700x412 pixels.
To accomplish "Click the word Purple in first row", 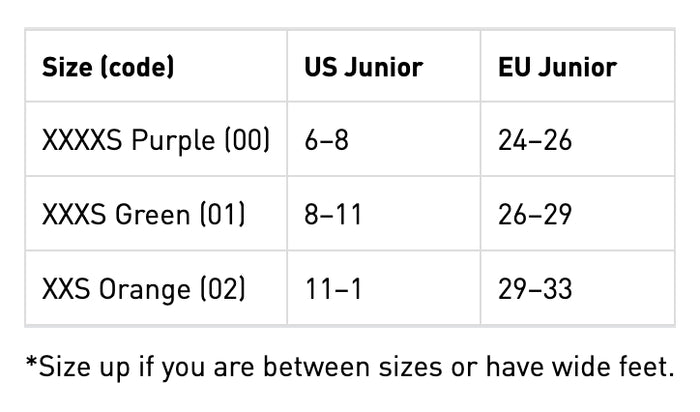I will click(173, 141).
